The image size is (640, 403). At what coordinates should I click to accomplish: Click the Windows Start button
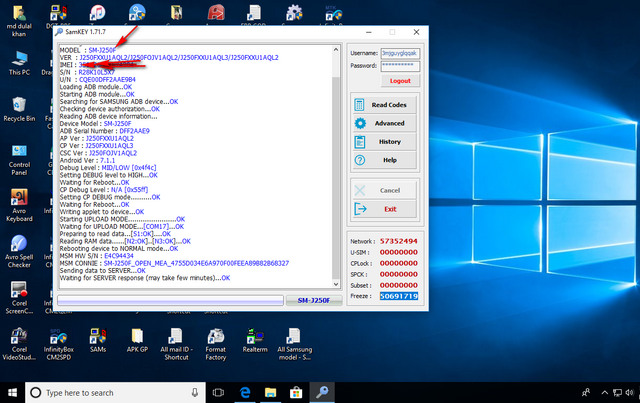click(x=13, y=393)
